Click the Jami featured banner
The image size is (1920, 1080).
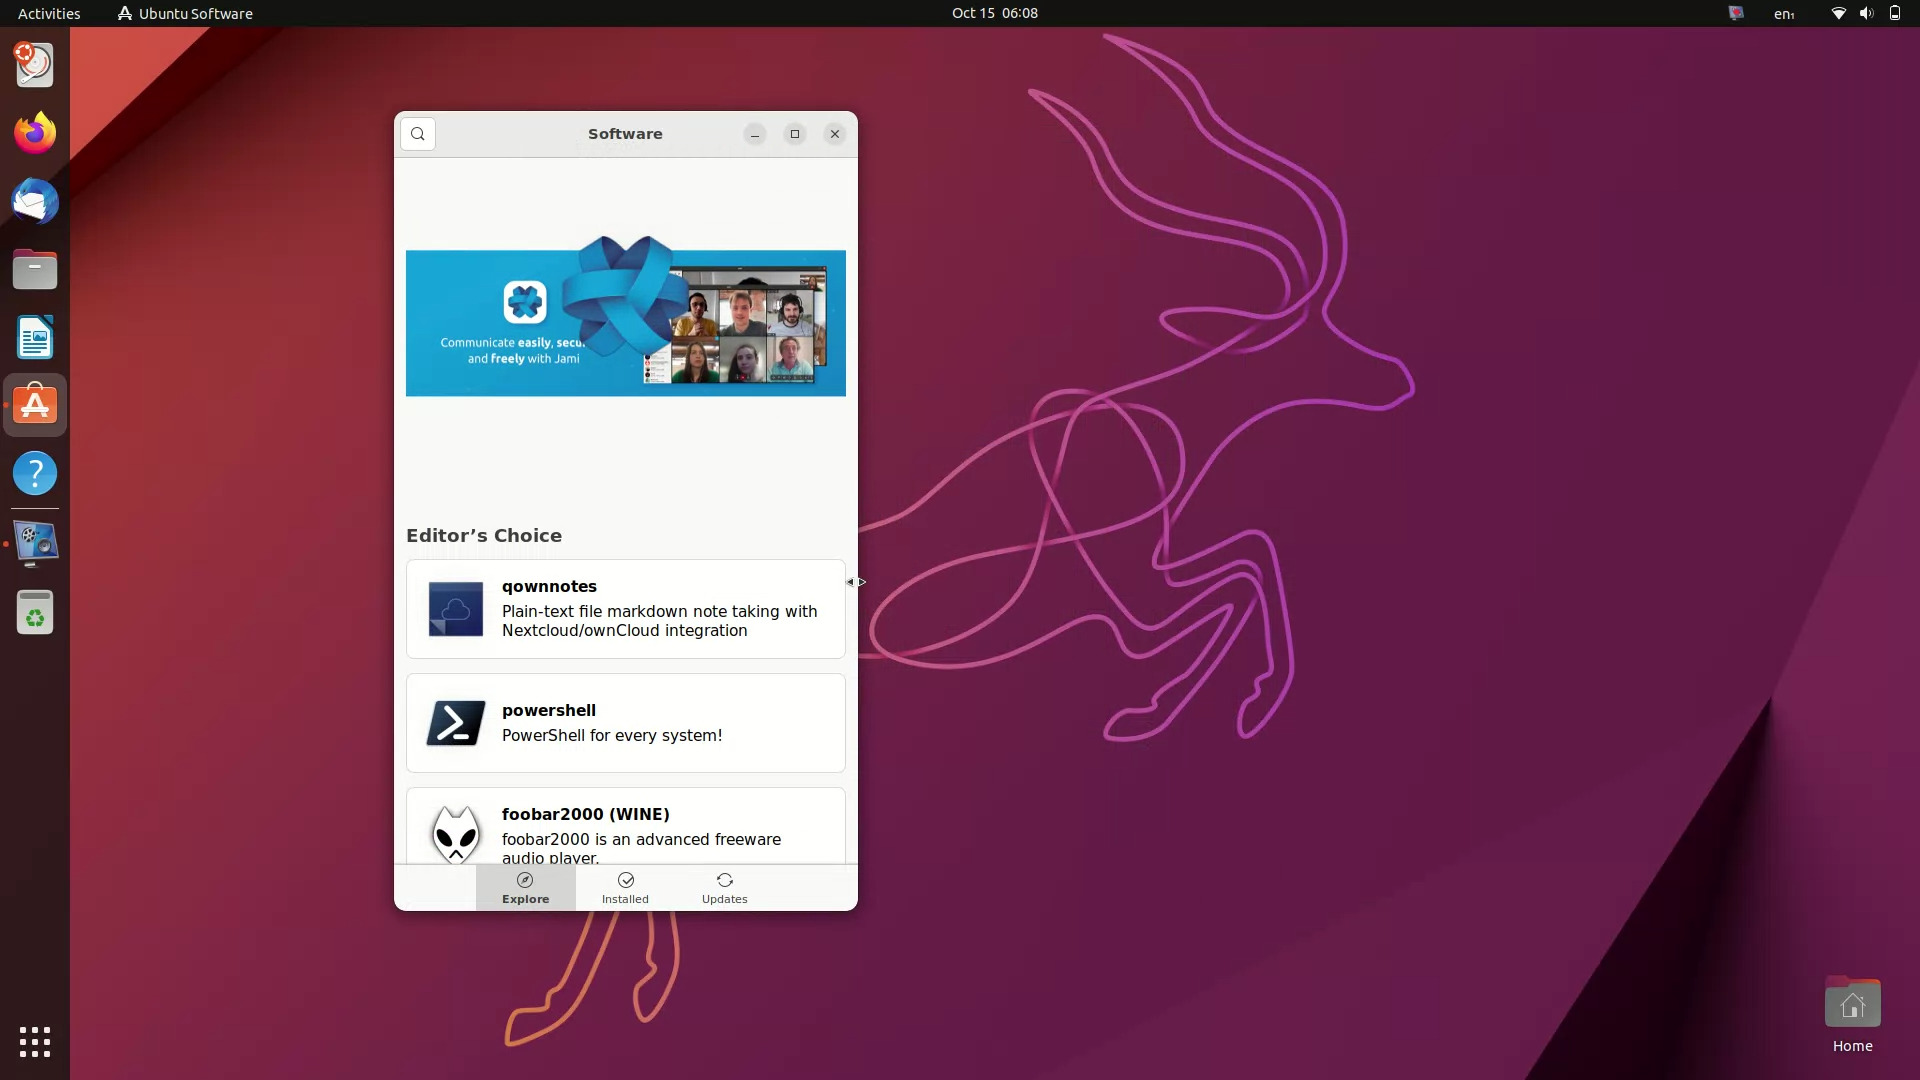tap(625, 322)
